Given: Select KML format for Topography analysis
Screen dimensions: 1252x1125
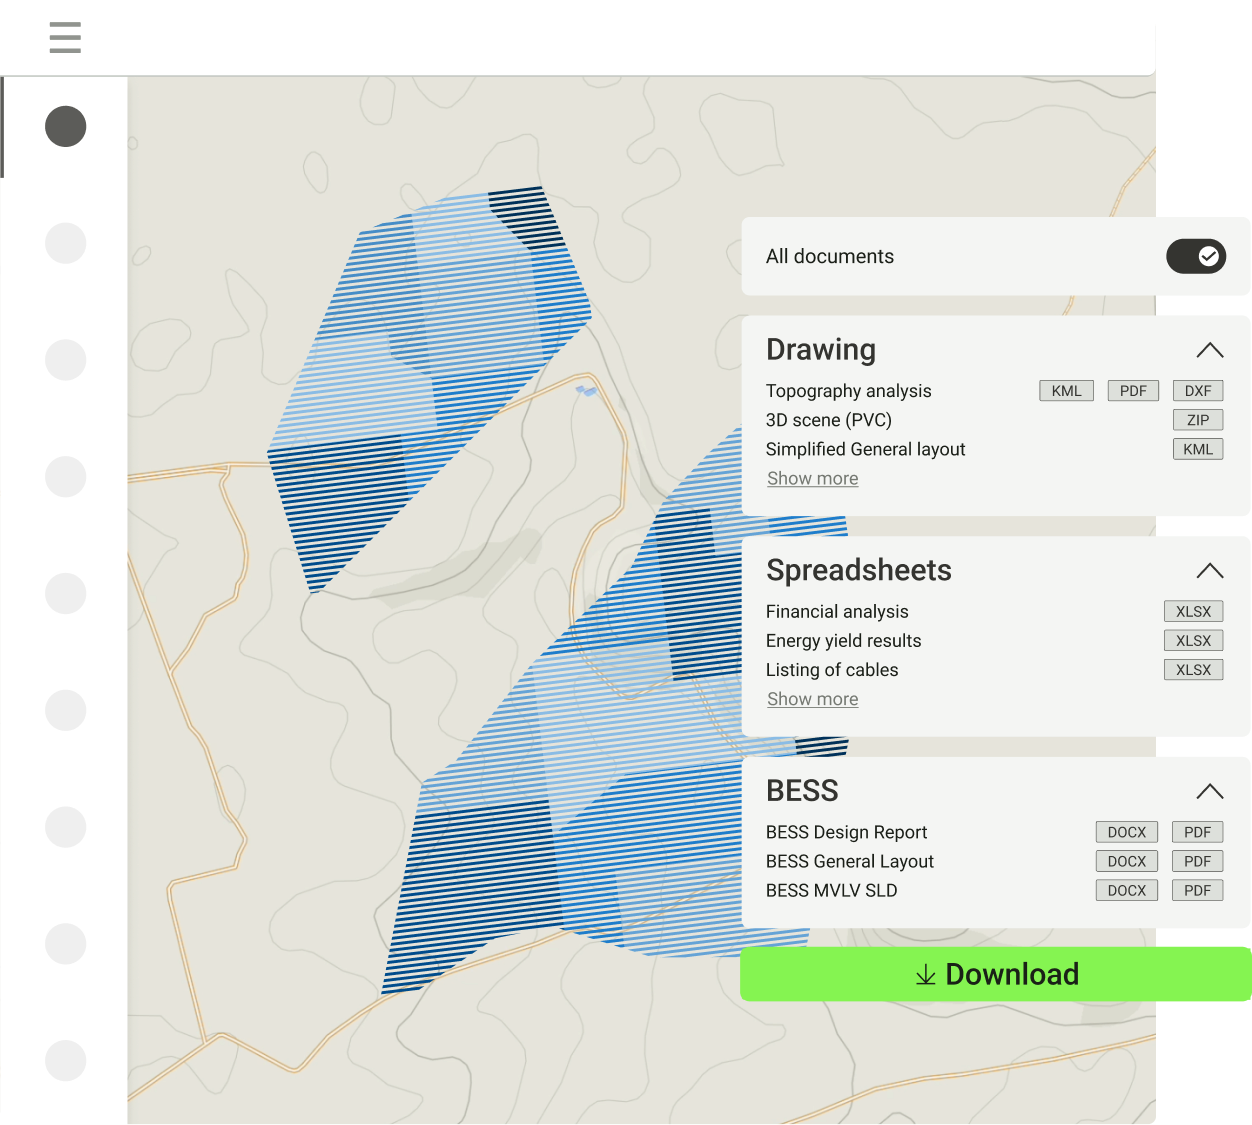Looking at the screenshot, I should click(1066, 391).
